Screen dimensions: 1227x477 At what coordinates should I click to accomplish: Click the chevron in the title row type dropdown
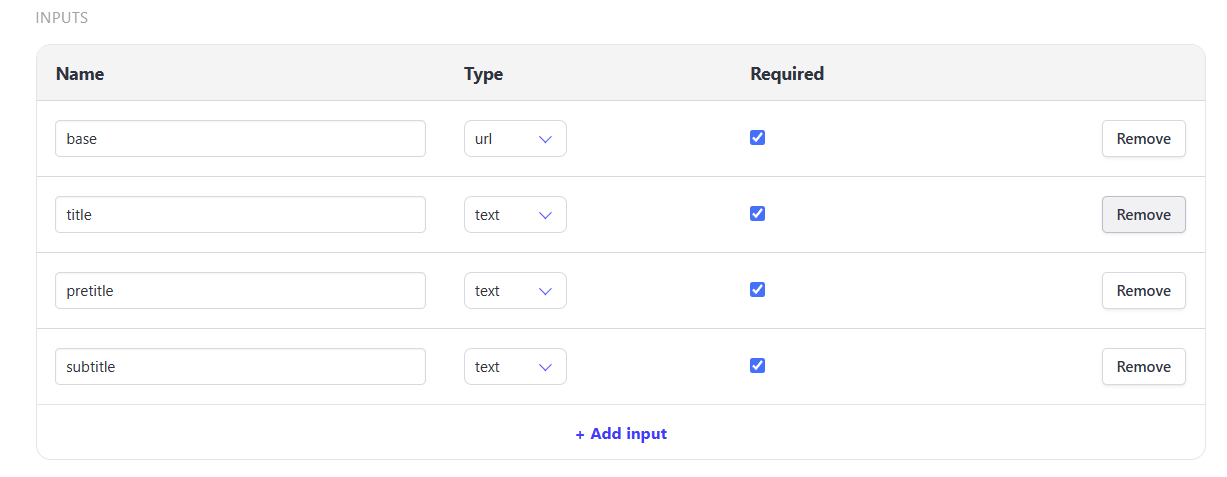tap(545, 215)
